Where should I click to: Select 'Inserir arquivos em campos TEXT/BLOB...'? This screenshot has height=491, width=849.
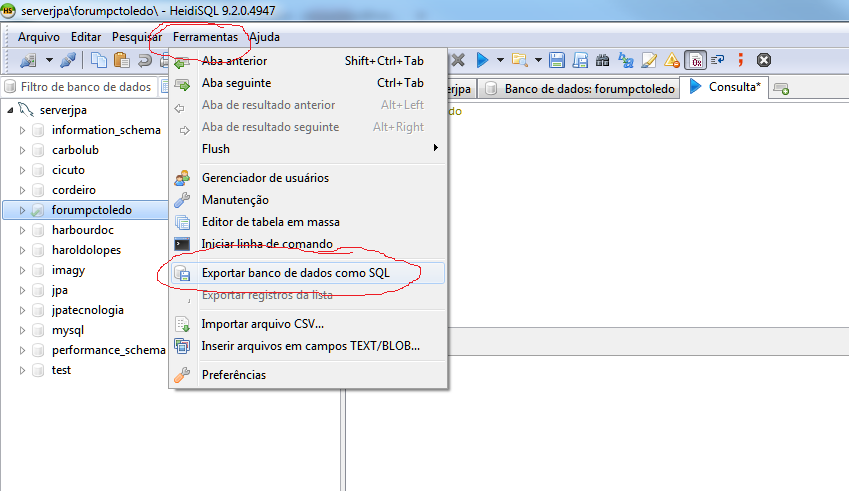click(308, 346)
